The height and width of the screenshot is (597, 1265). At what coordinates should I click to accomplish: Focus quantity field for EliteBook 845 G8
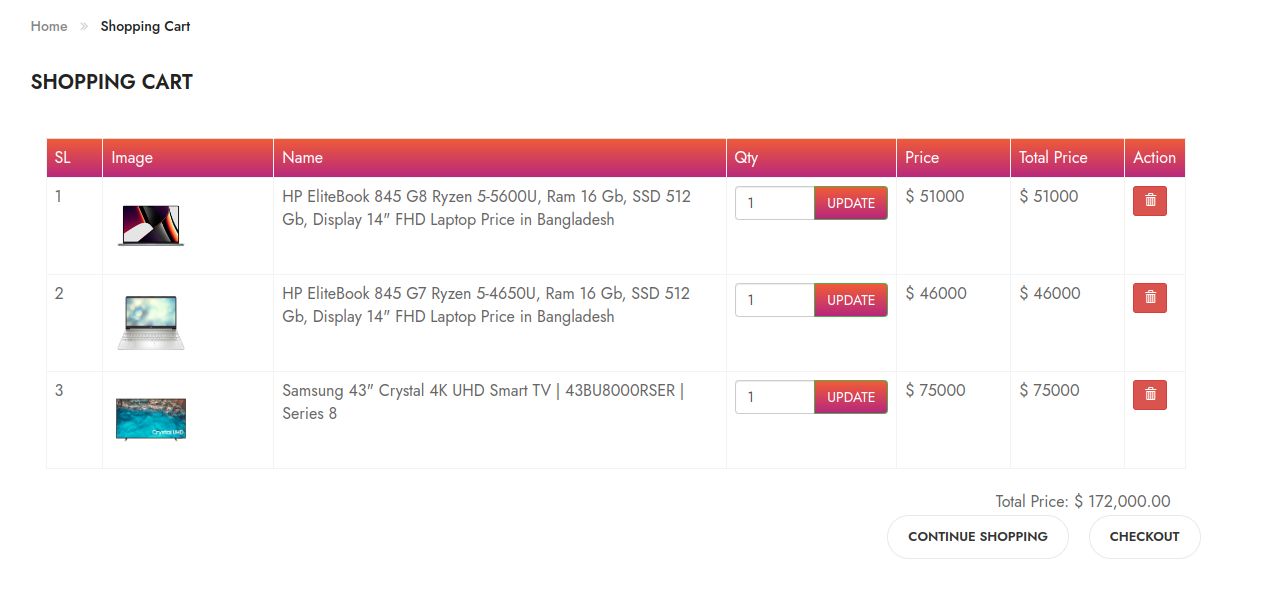(x=775, y=203)
